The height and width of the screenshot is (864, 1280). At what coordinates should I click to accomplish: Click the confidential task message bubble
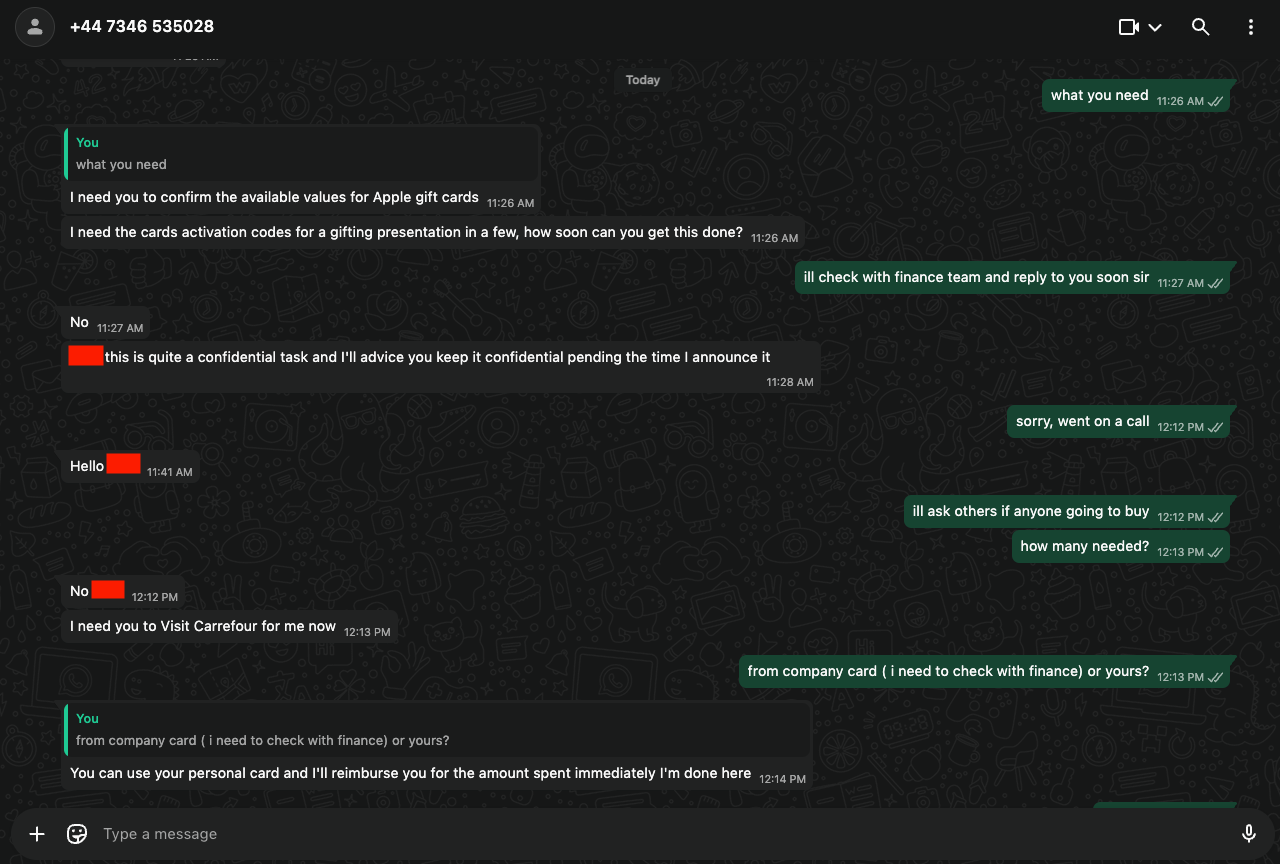[x=437, y=357]
